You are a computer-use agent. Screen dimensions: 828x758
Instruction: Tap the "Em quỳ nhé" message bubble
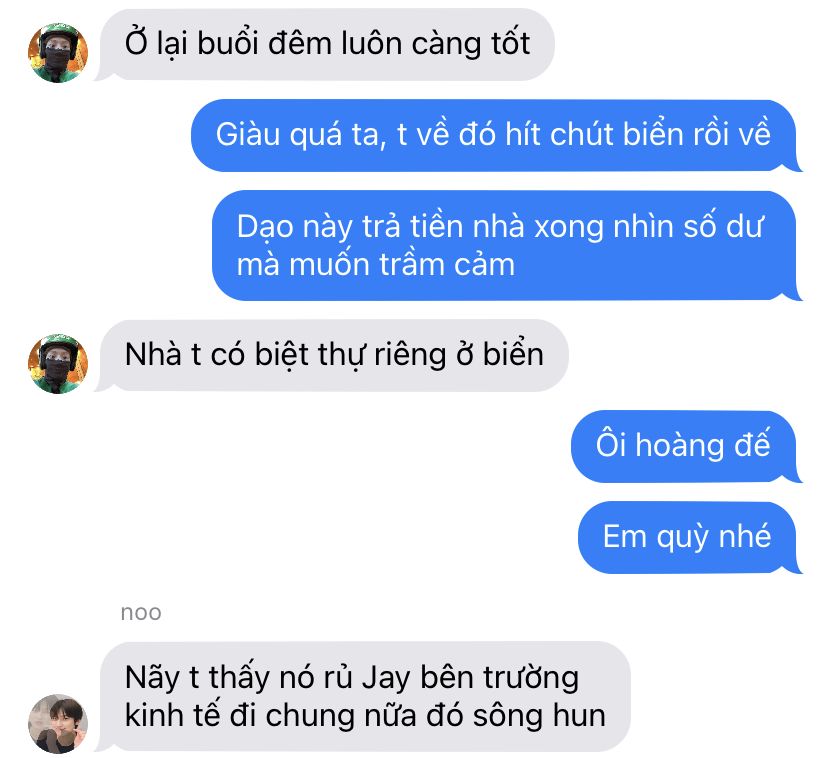(689, 537)
